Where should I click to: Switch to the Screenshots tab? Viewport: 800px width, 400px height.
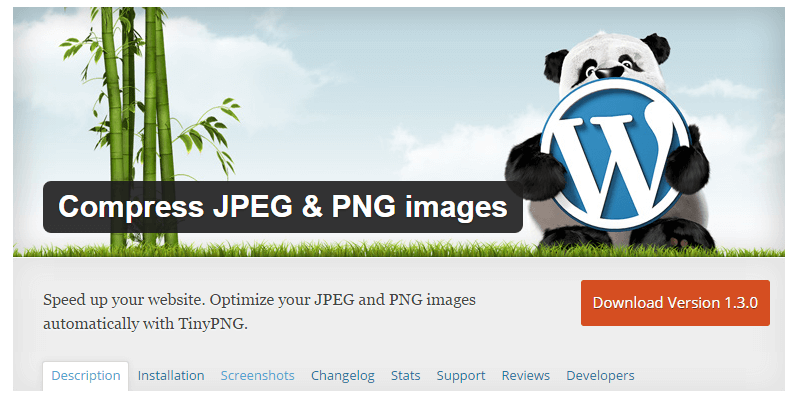pyautogui.click(x=258, y=376)
